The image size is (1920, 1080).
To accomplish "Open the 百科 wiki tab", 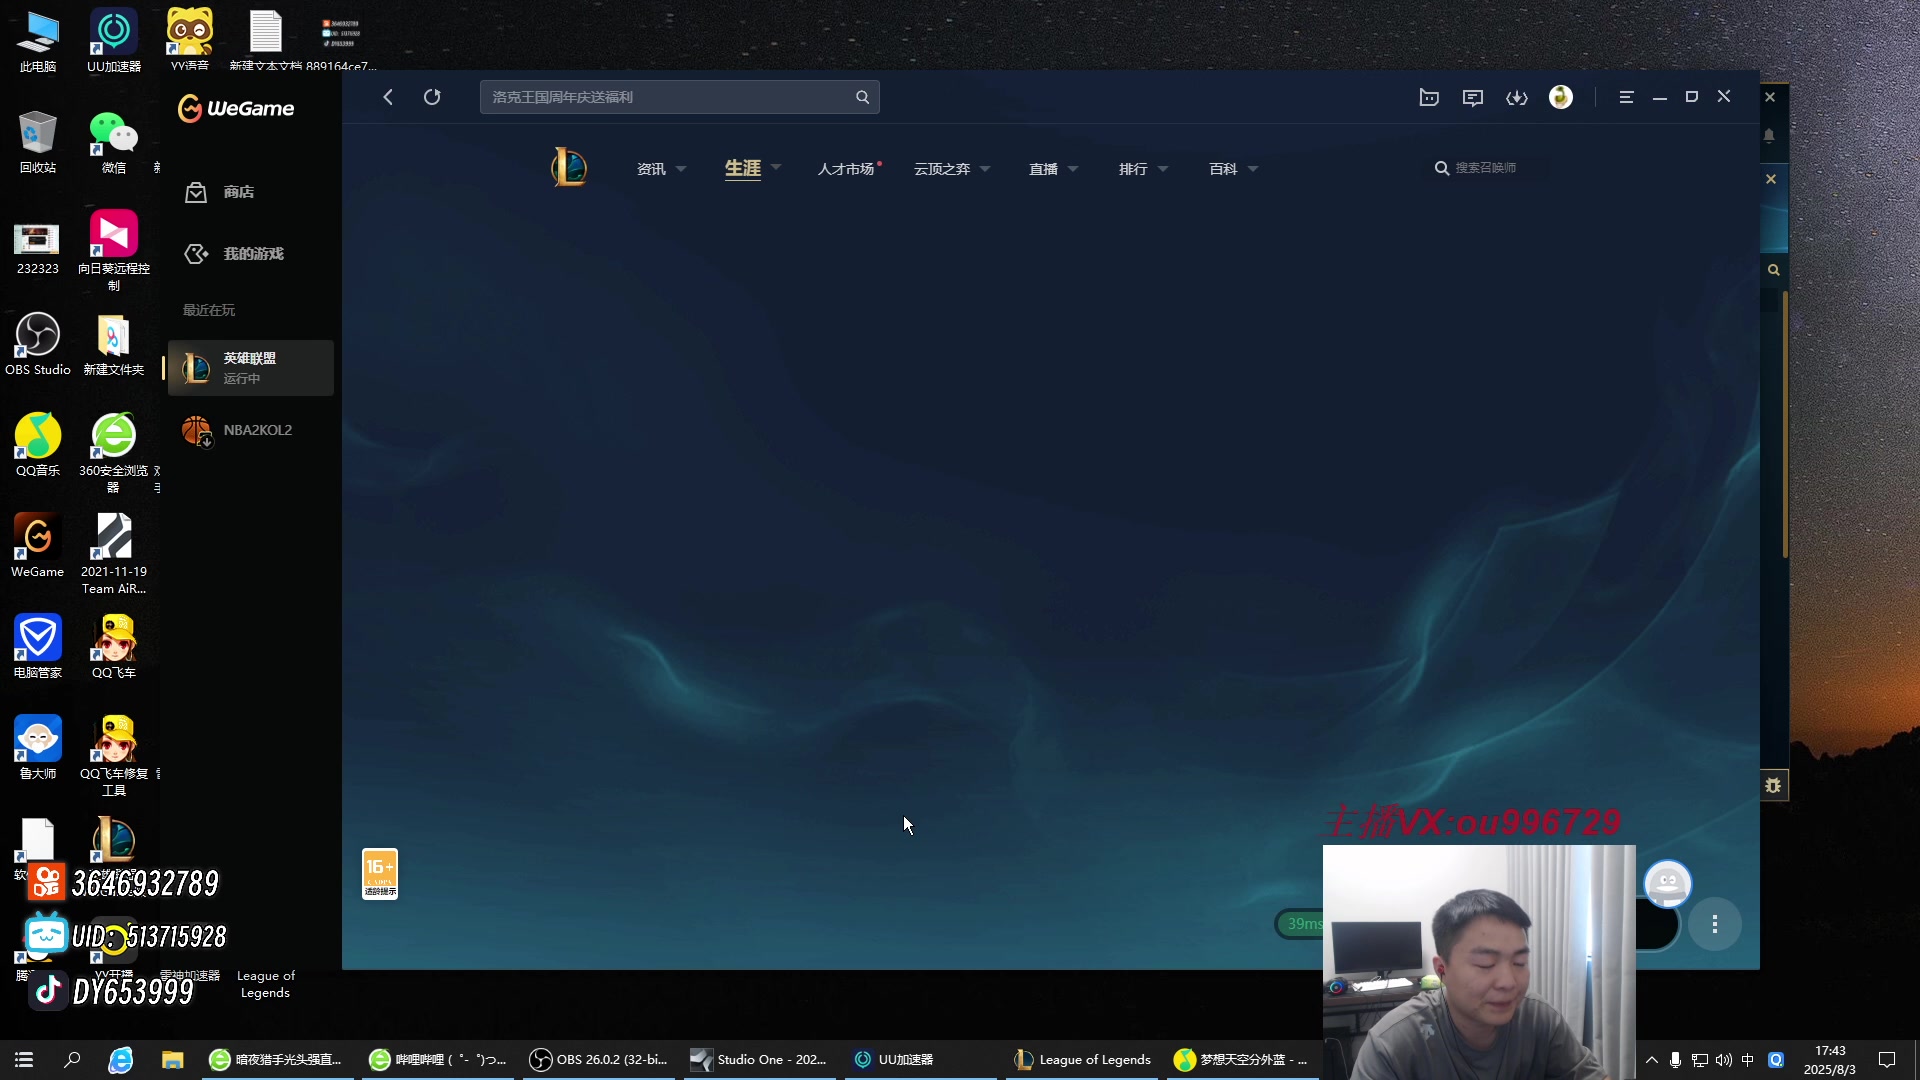I will pyautogui.click(x=1223, y=169).
